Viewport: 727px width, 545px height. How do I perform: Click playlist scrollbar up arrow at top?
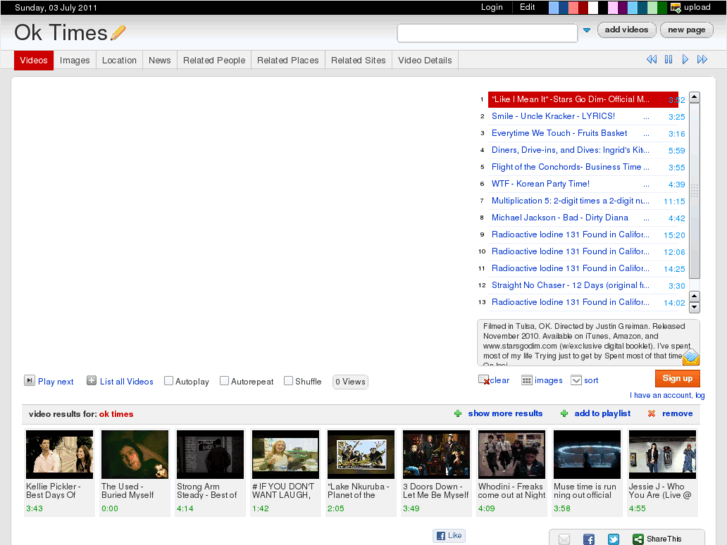(x=694, y=97)
